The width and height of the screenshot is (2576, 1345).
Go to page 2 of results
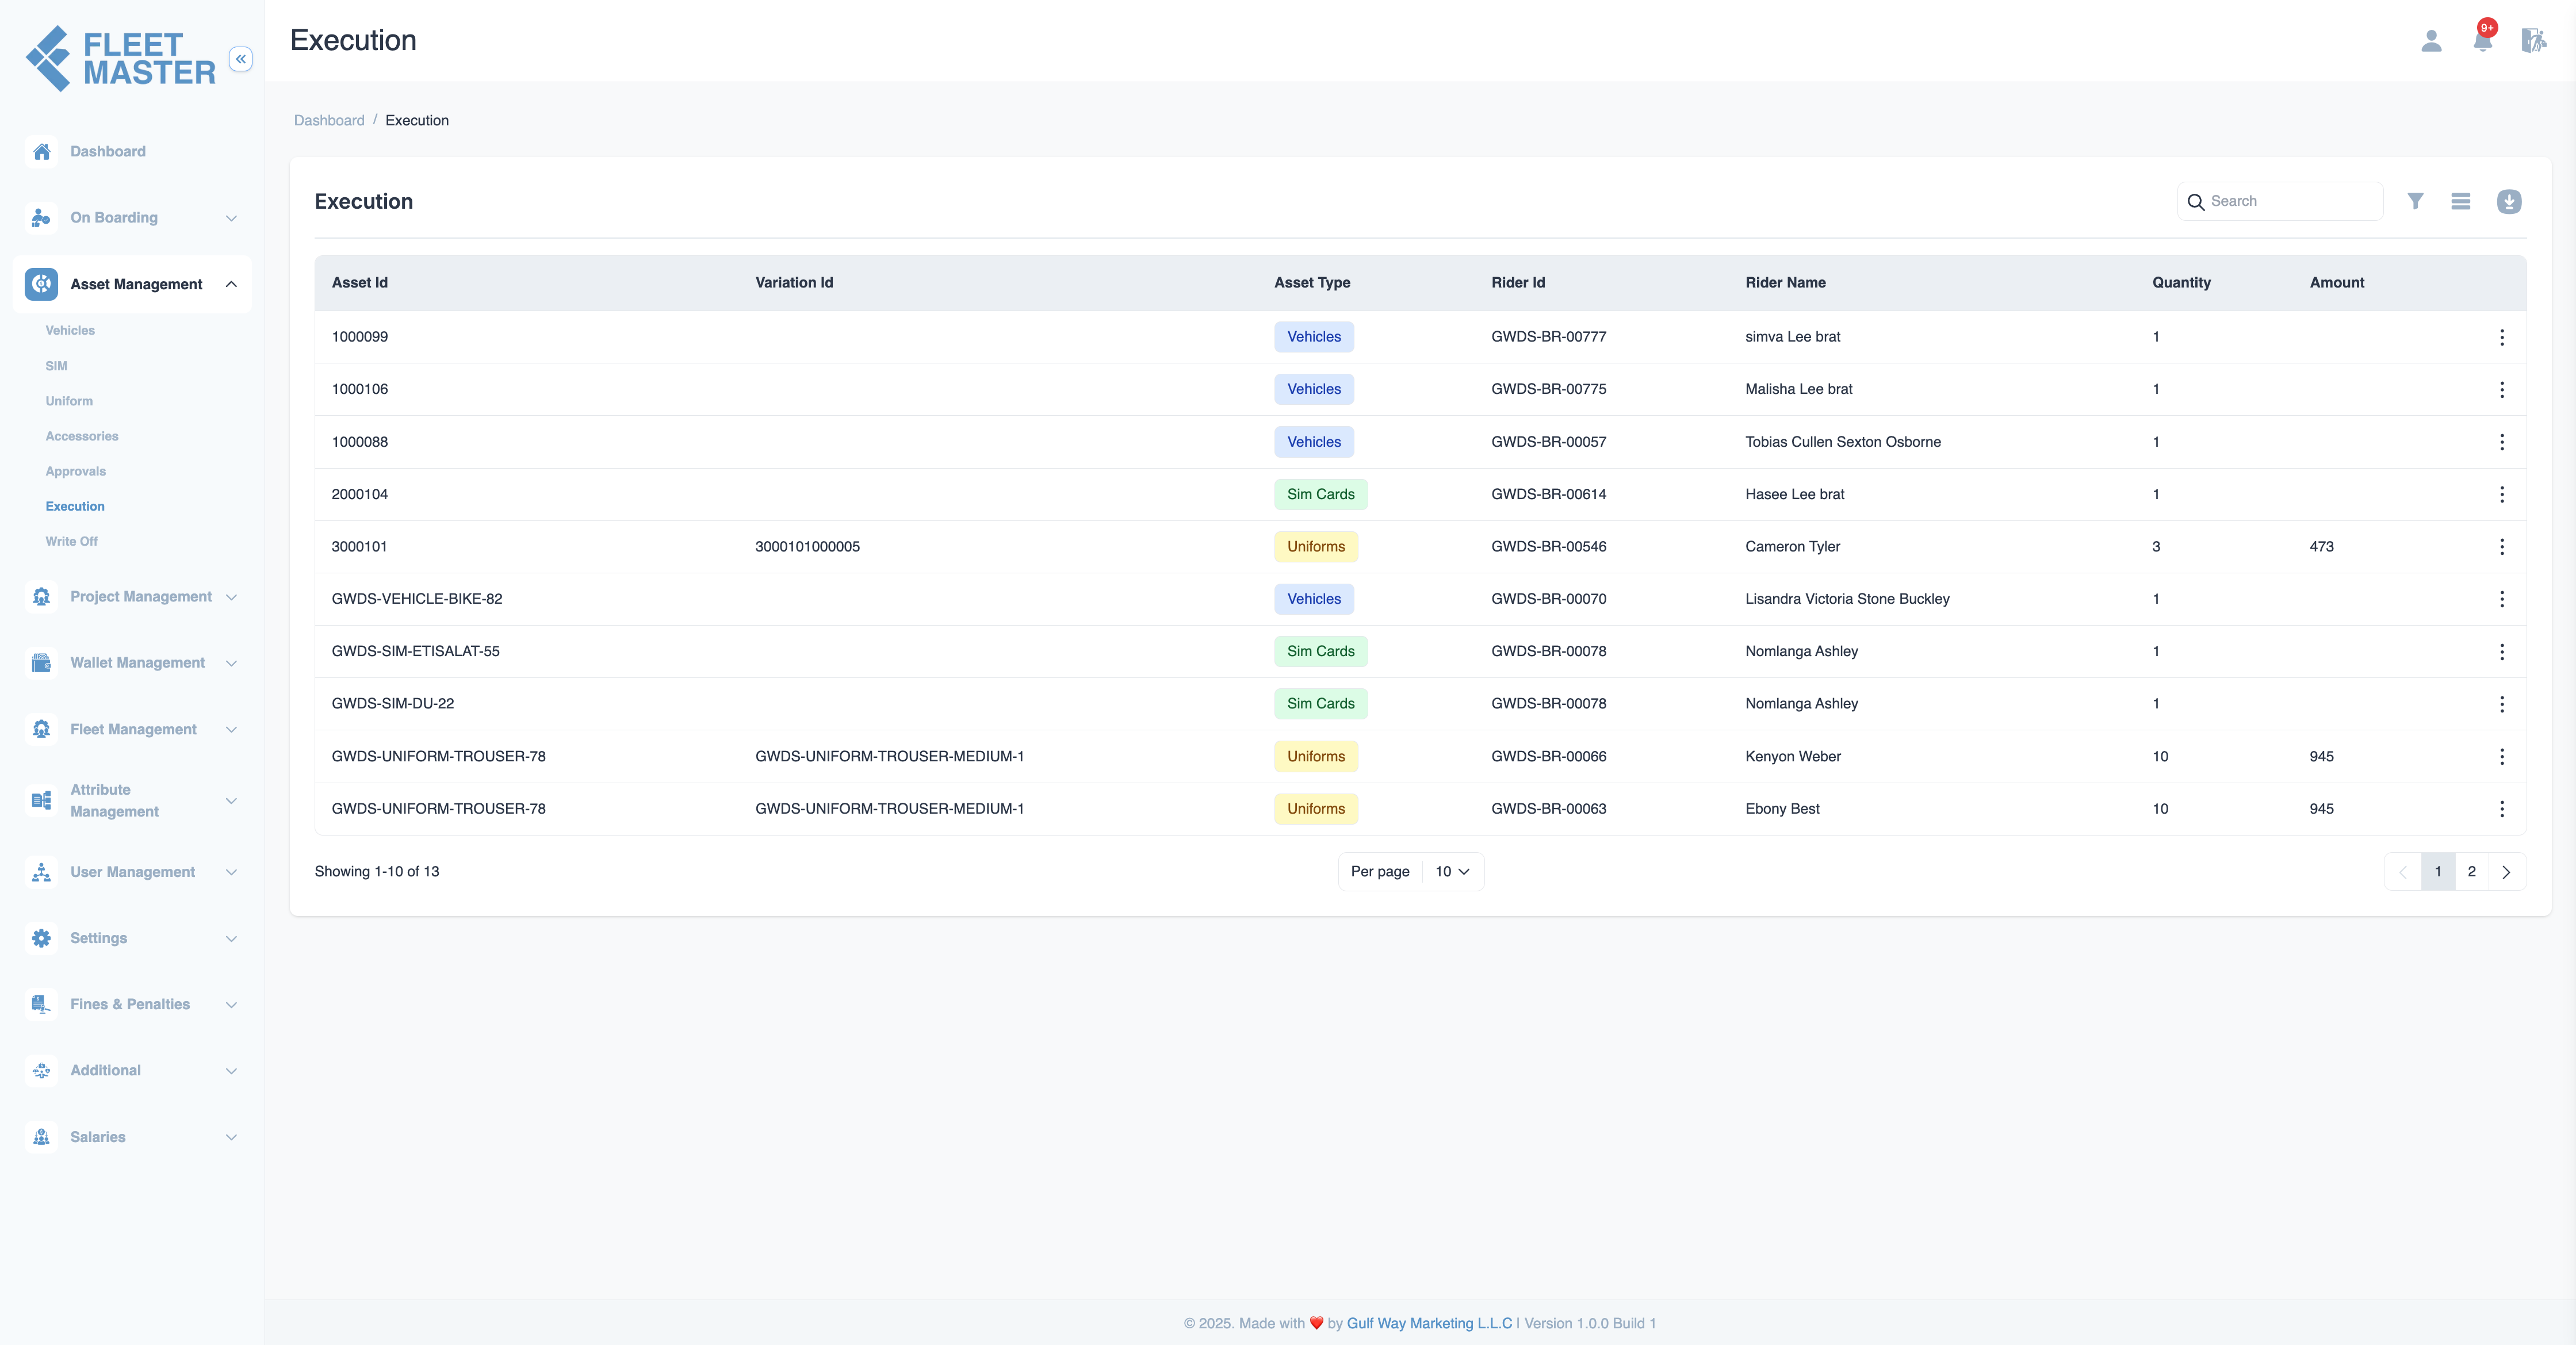tap(2471, 871)
